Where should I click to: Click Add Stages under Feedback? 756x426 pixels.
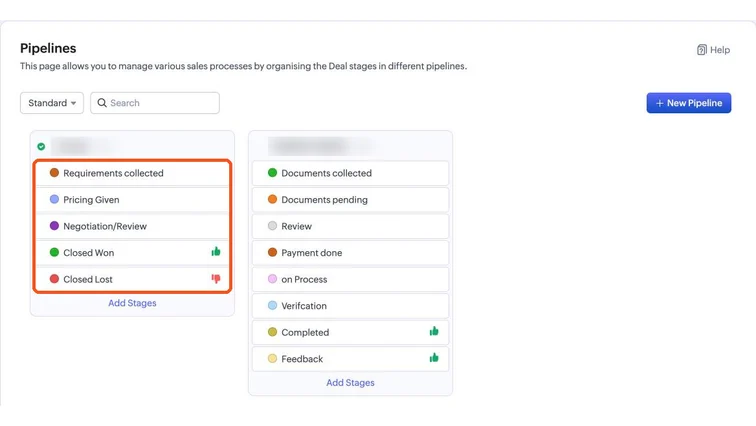(351, 383)
